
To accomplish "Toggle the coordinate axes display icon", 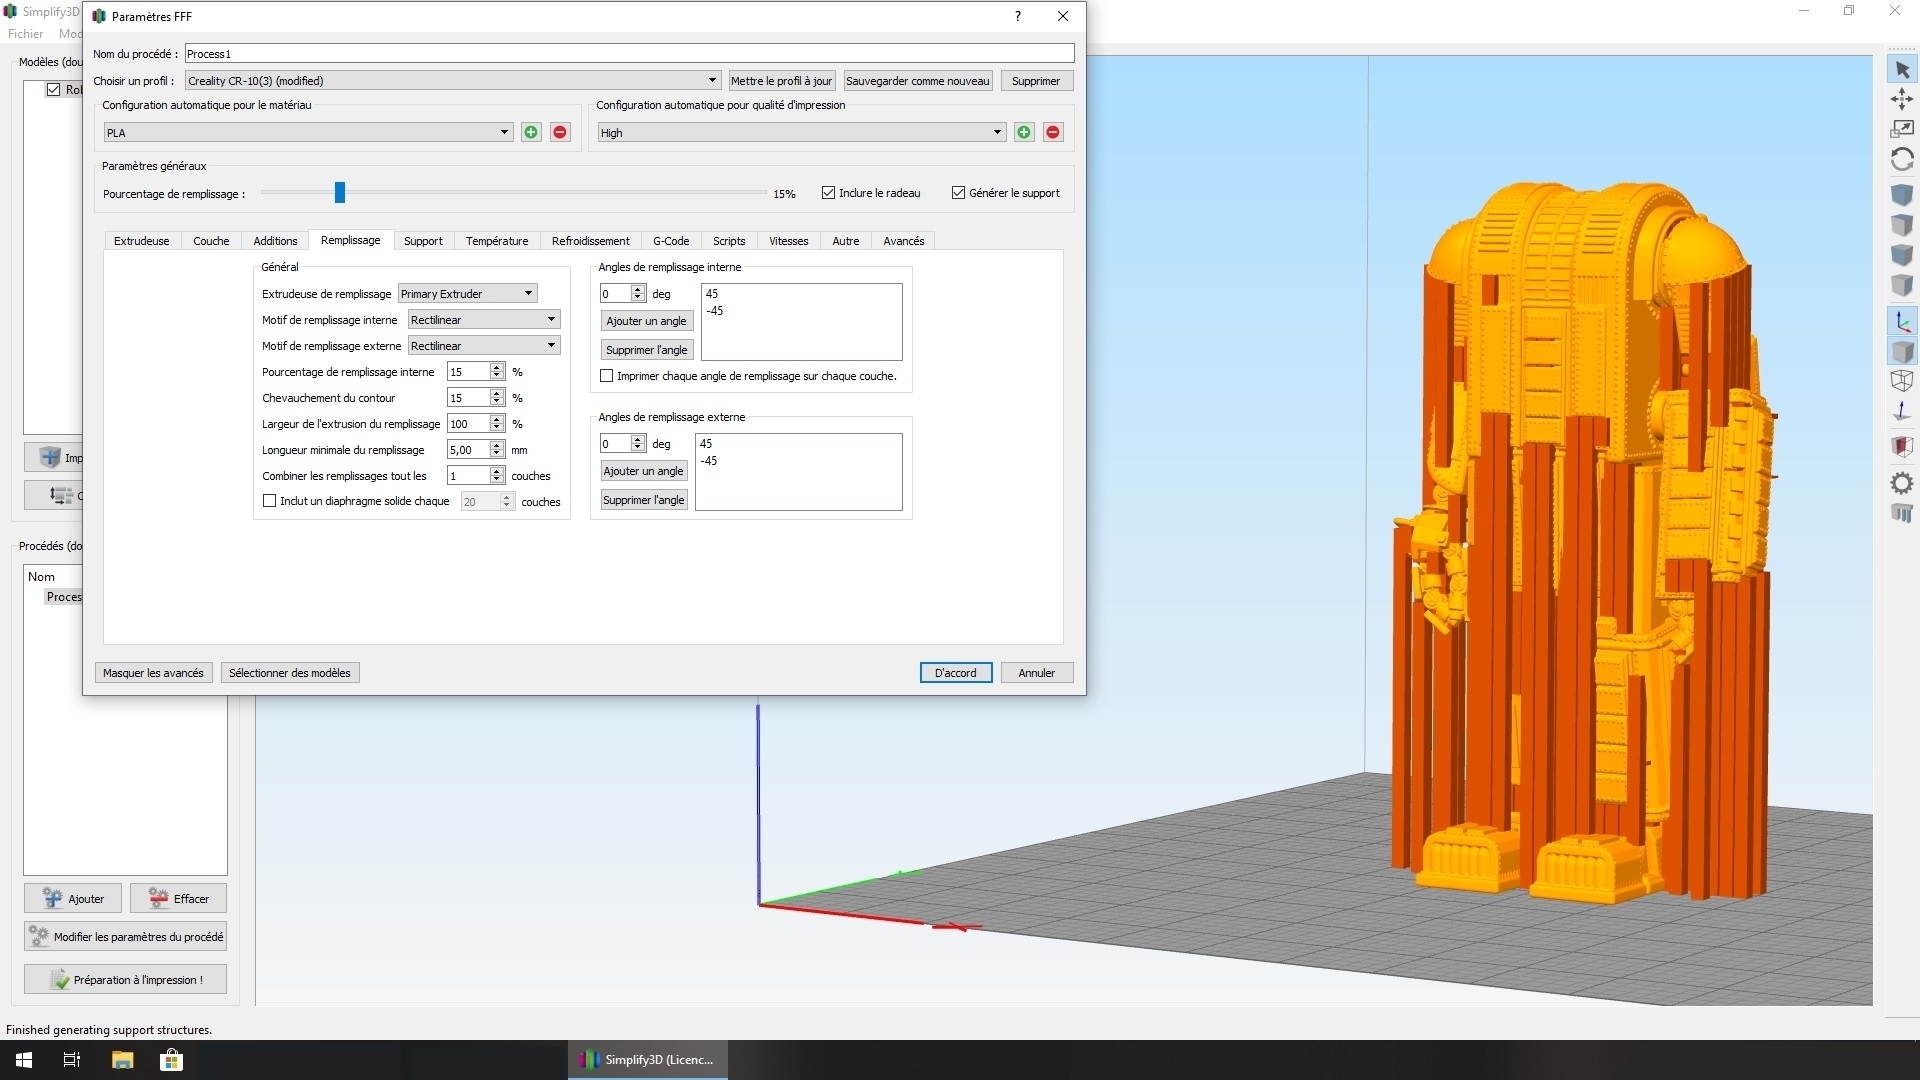I will [x=1902, y=322].
